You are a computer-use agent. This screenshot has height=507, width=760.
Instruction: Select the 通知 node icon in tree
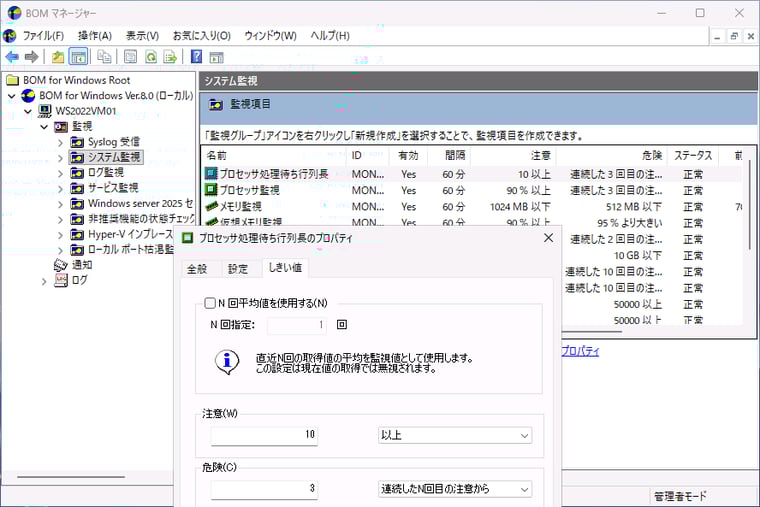[x=61, y=265]
